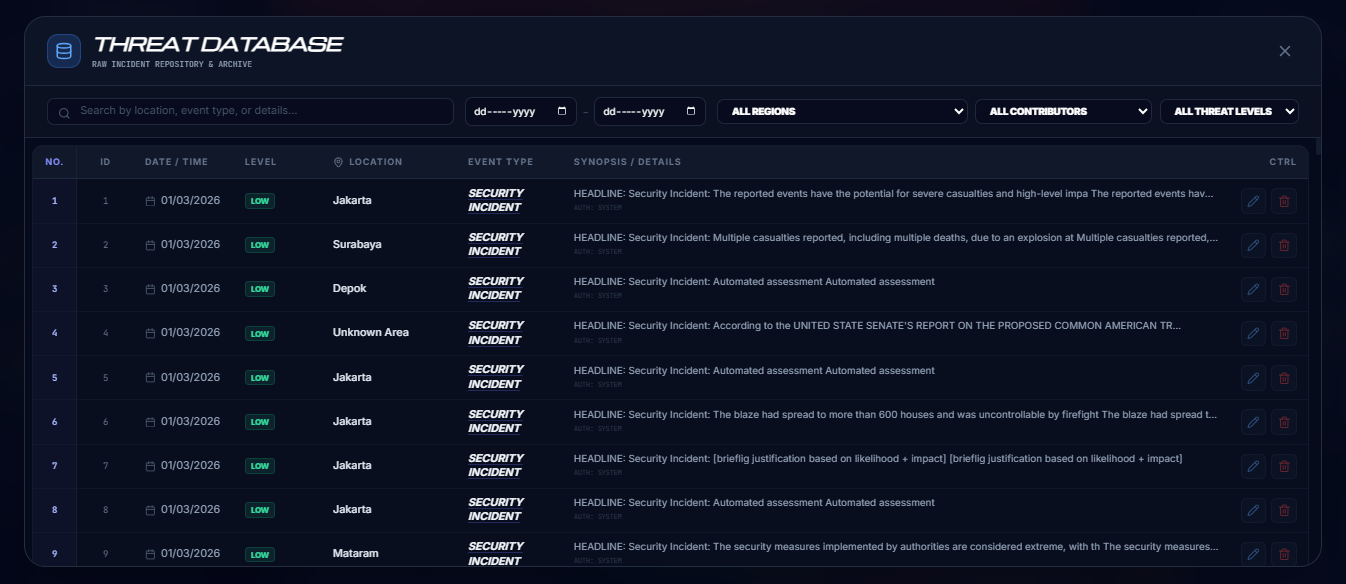Image resolution: width=1346 pixels, height=584 pixels.
Task: Open the brieflig justification synopsis
Action: coord(878,459)
